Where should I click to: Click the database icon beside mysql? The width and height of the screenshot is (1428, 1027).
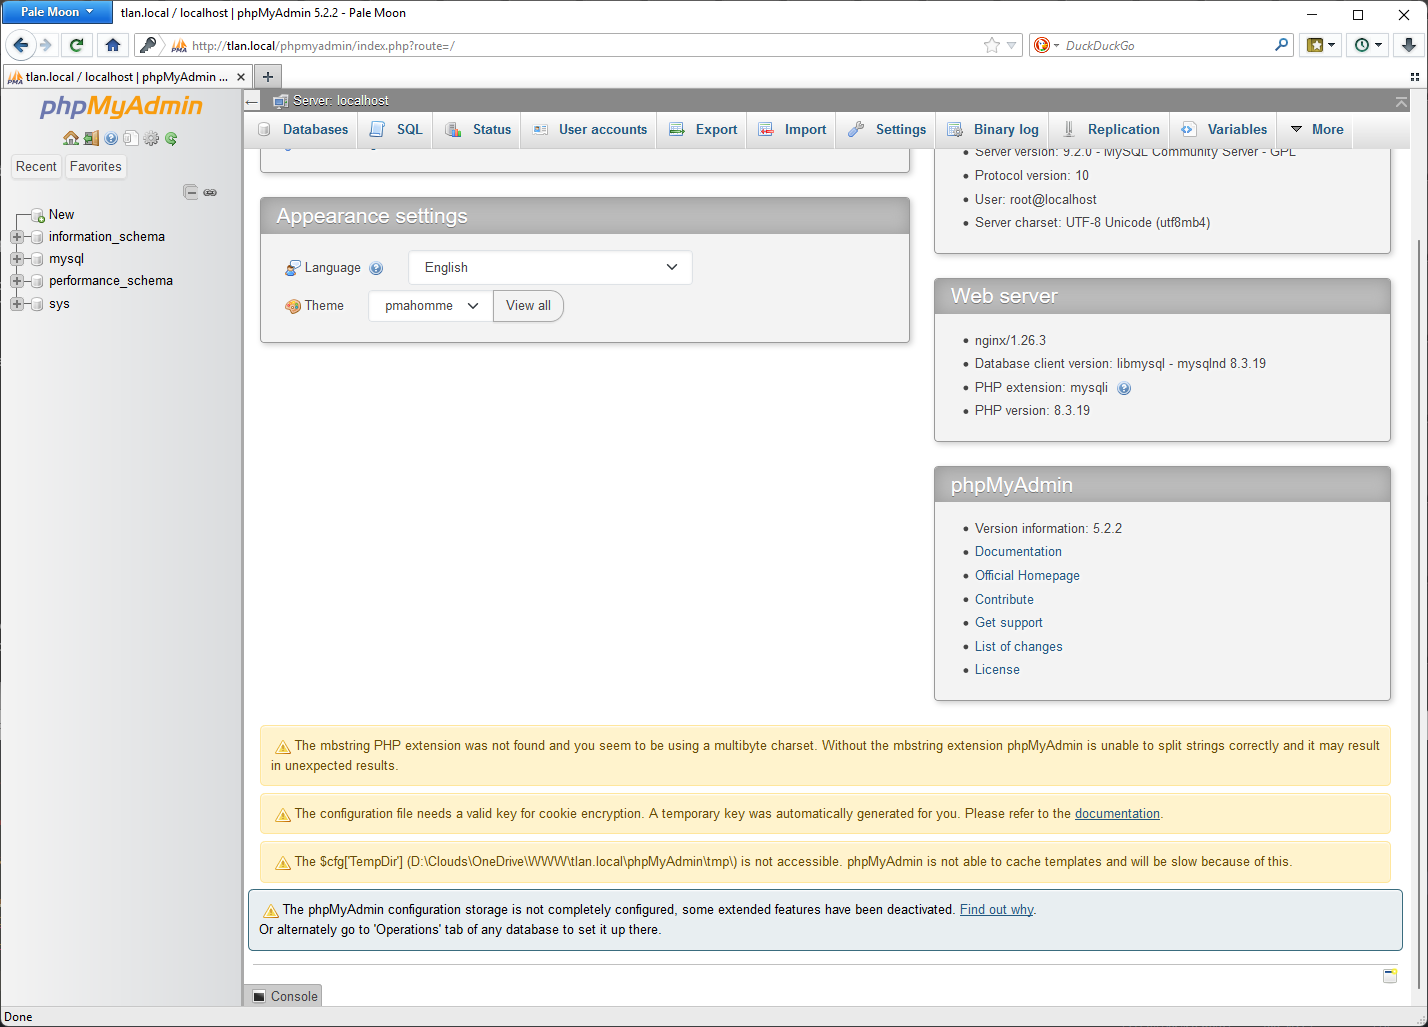point(38,259)
